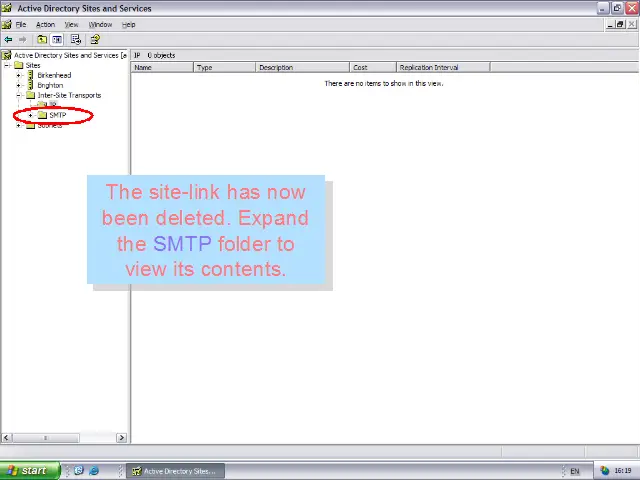Expand the Birkenhead site node

[18, 75]
